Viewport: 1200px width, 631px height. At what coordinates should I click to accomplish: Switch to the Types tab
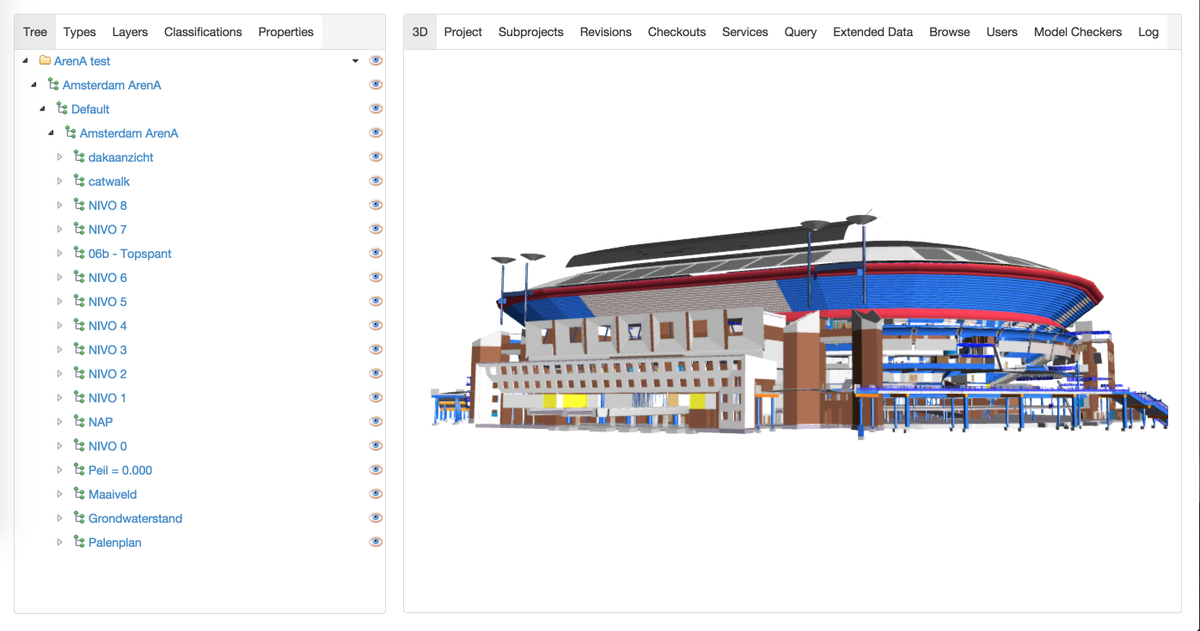coord(80,32)
